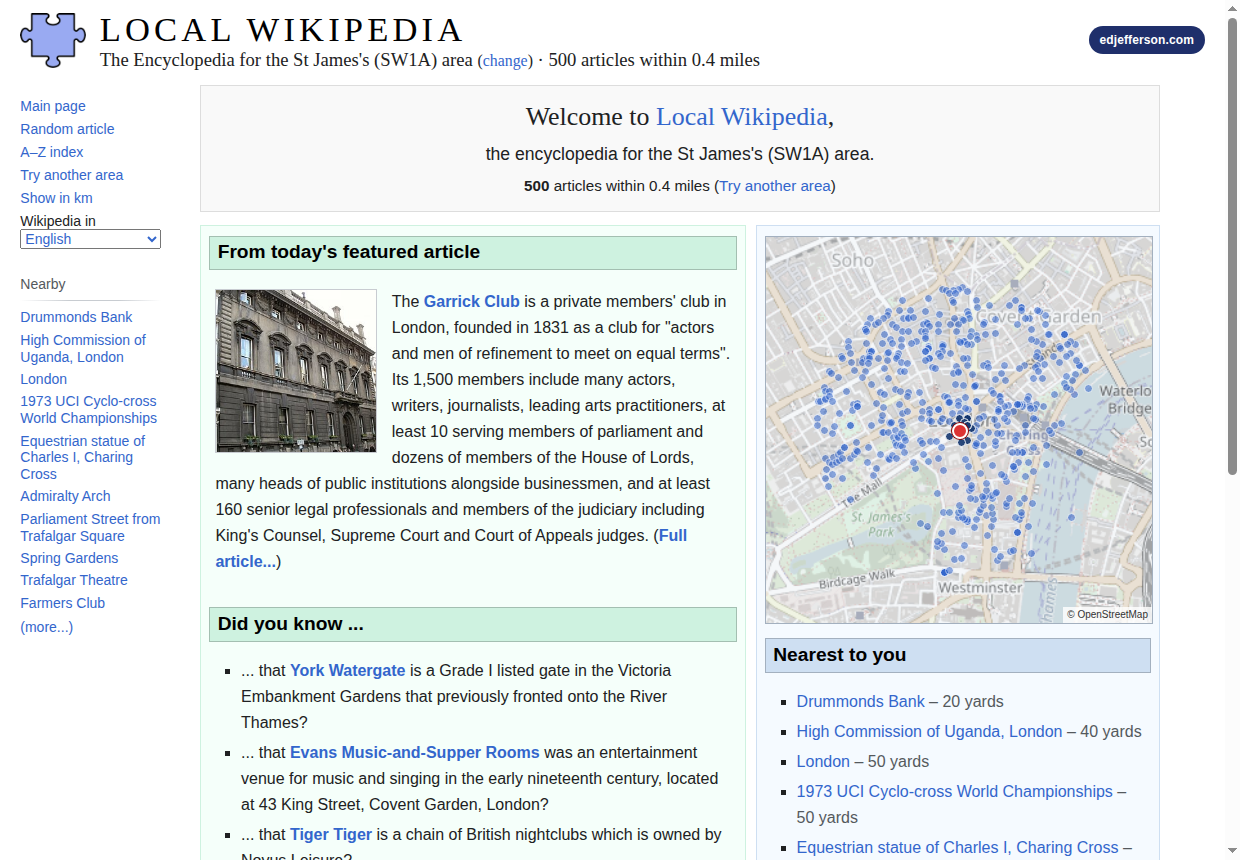Open London in Nearest to you list
The width and height of the screenshot is (1240, 860).
(823, 761)
